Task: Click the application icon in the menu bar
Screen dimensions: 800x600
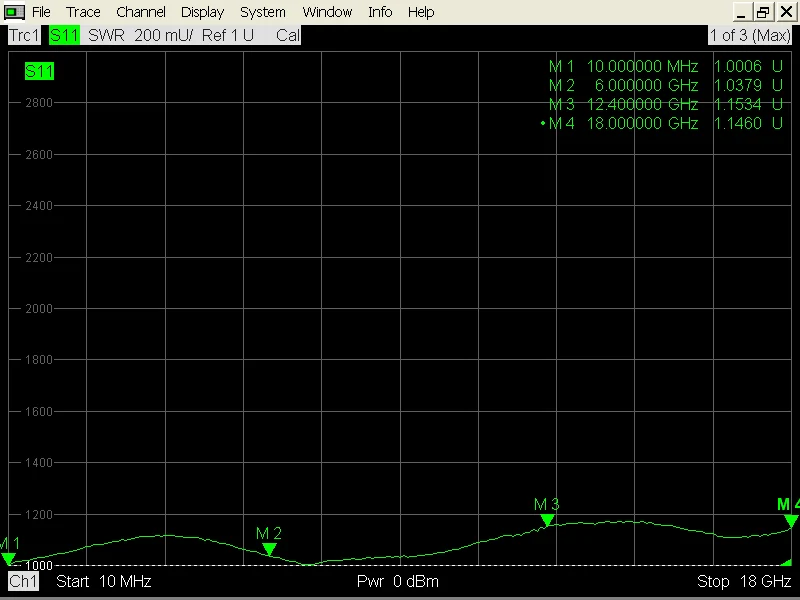Action: 14,12
